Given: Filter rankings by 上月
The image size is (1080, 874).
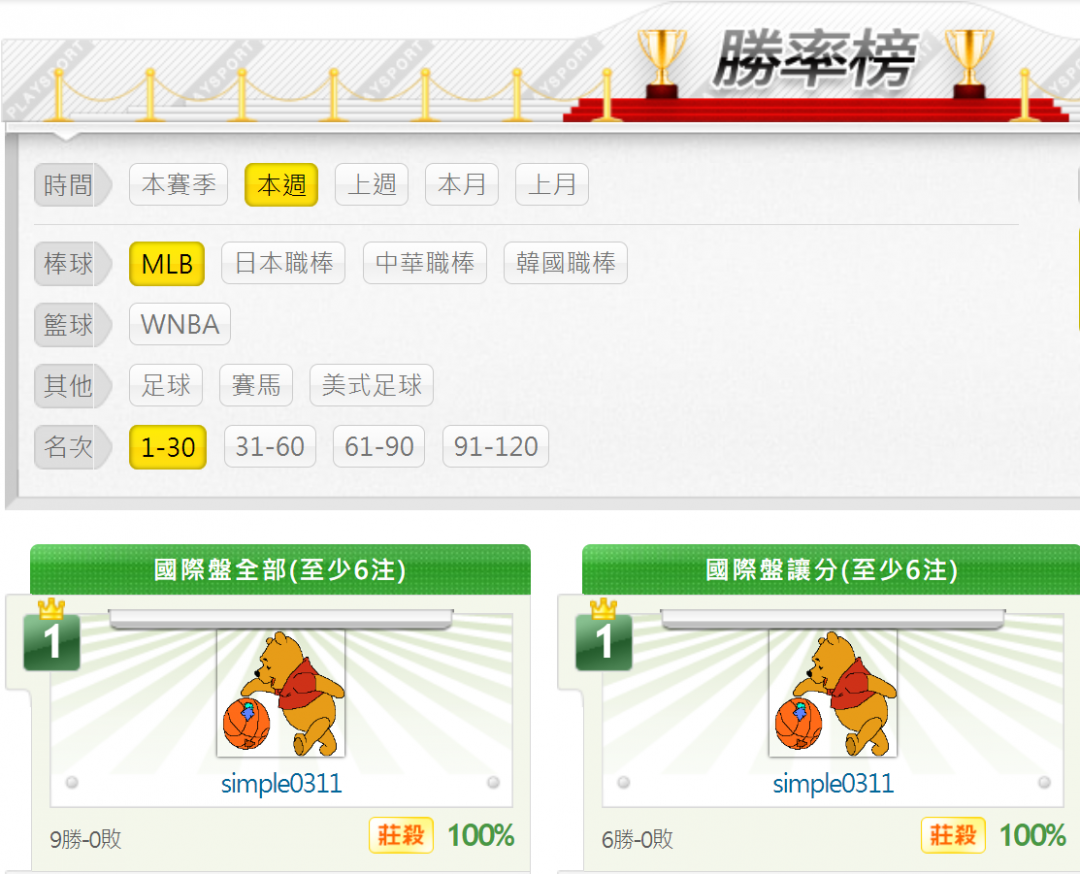Looking at the screenshot, I should coord(552,185).
